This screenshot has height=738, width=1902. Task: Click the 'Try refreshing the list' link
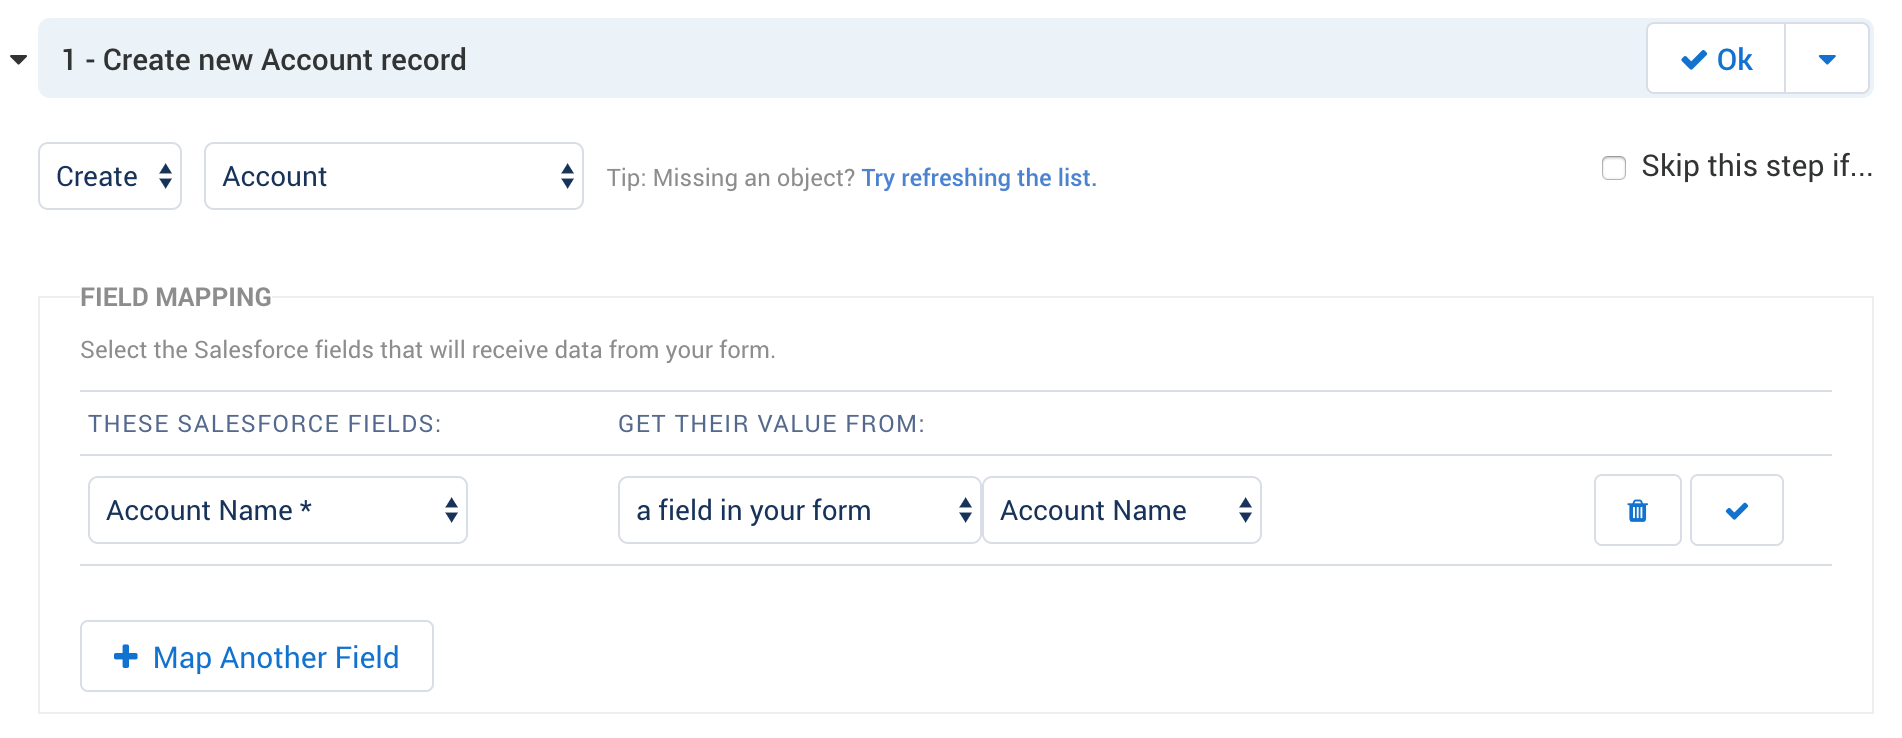[979, 178]
